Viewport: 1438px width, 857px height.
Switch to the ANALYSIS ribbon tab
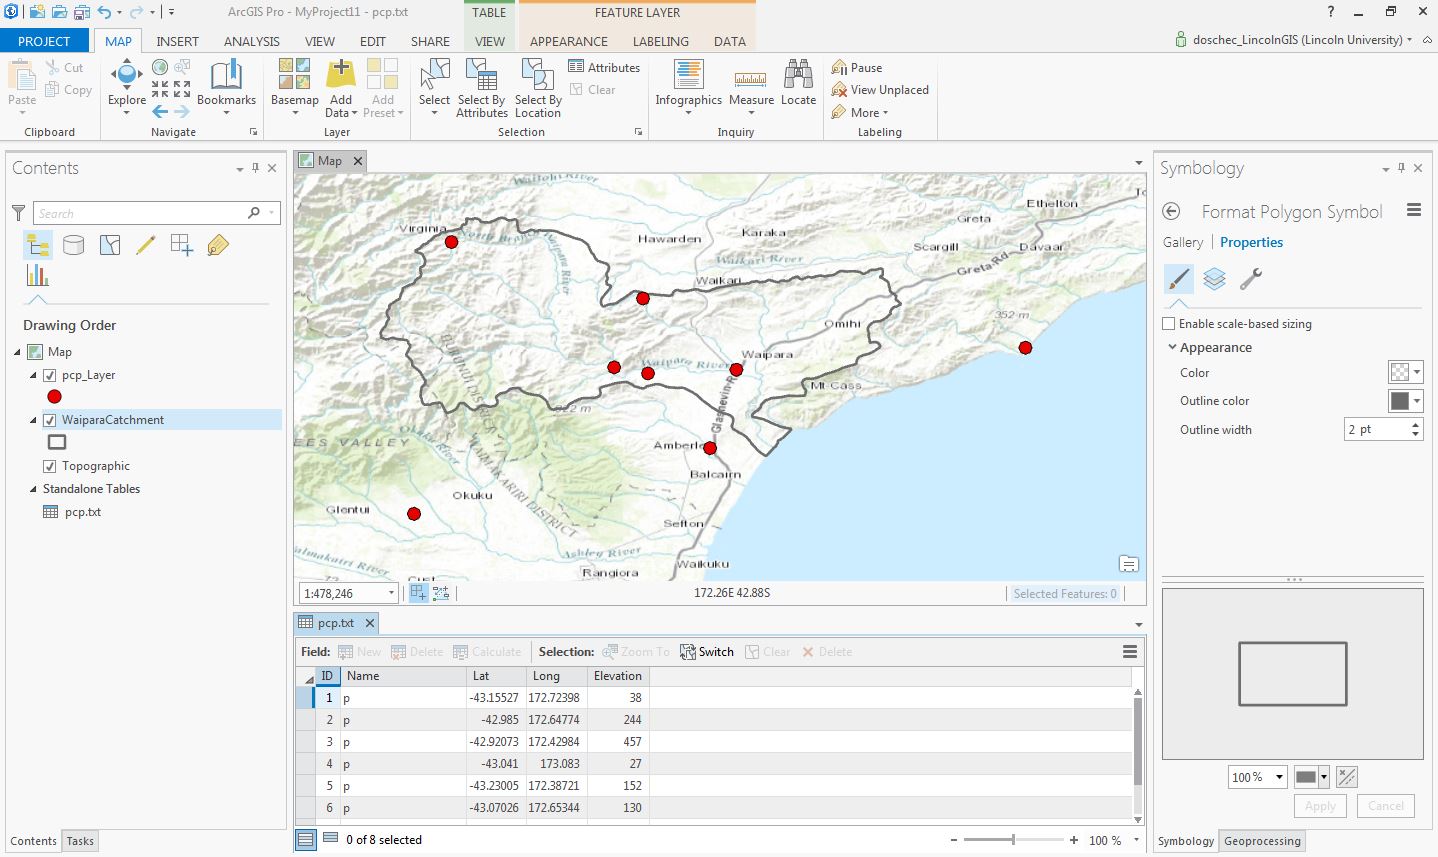[x=251, y=41]
